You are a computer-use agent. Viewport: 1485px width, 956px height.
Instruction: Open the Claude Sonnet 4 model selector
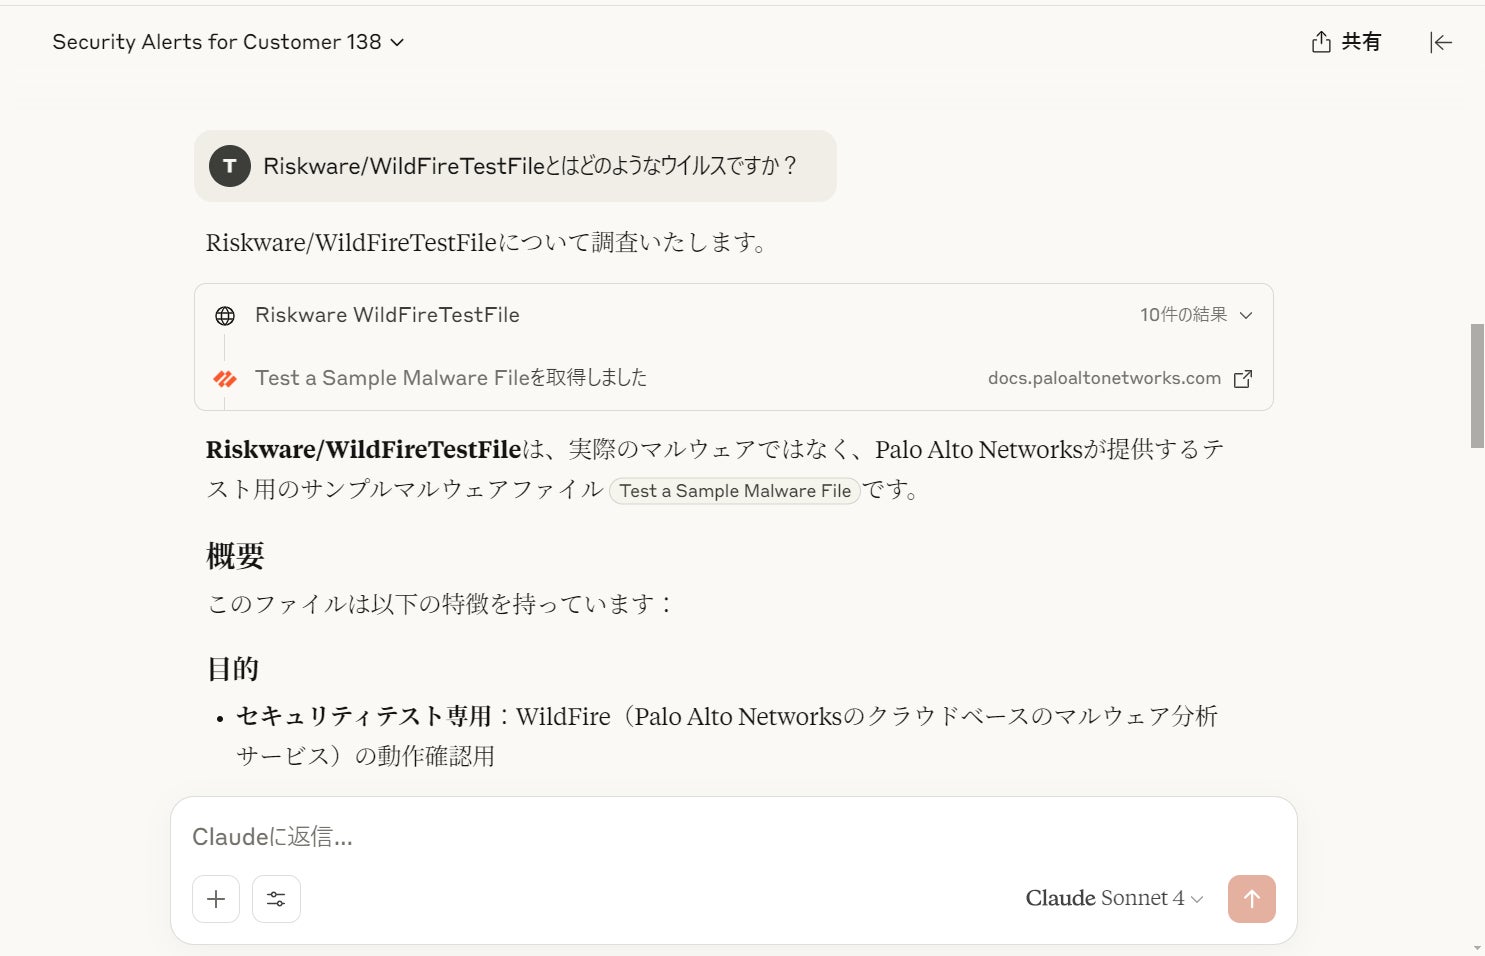[1114, 898]
